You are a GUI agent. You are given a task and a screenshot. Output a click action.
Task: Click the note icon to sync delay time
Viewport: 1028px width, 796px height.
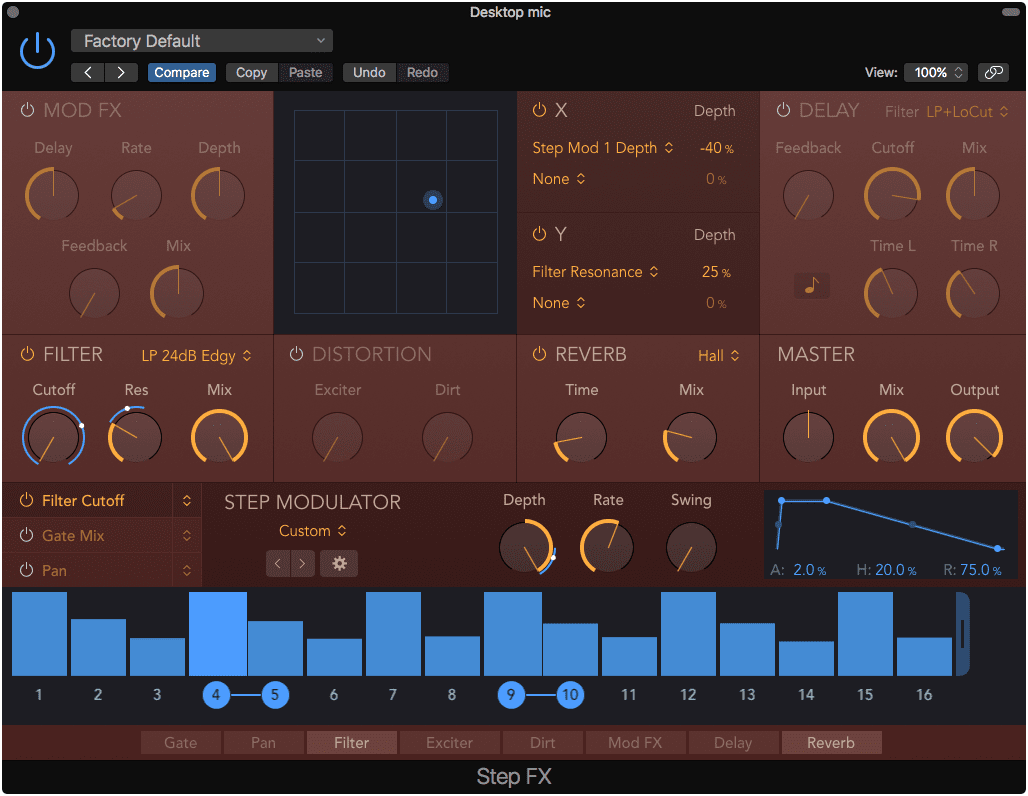click(811, 285)
